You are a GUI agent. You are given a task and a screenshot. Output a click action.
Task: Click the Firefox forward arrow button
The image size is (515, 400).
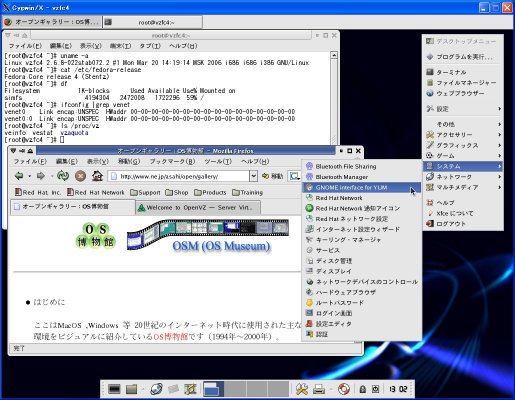pyautogui.click(x=41, y=176)
